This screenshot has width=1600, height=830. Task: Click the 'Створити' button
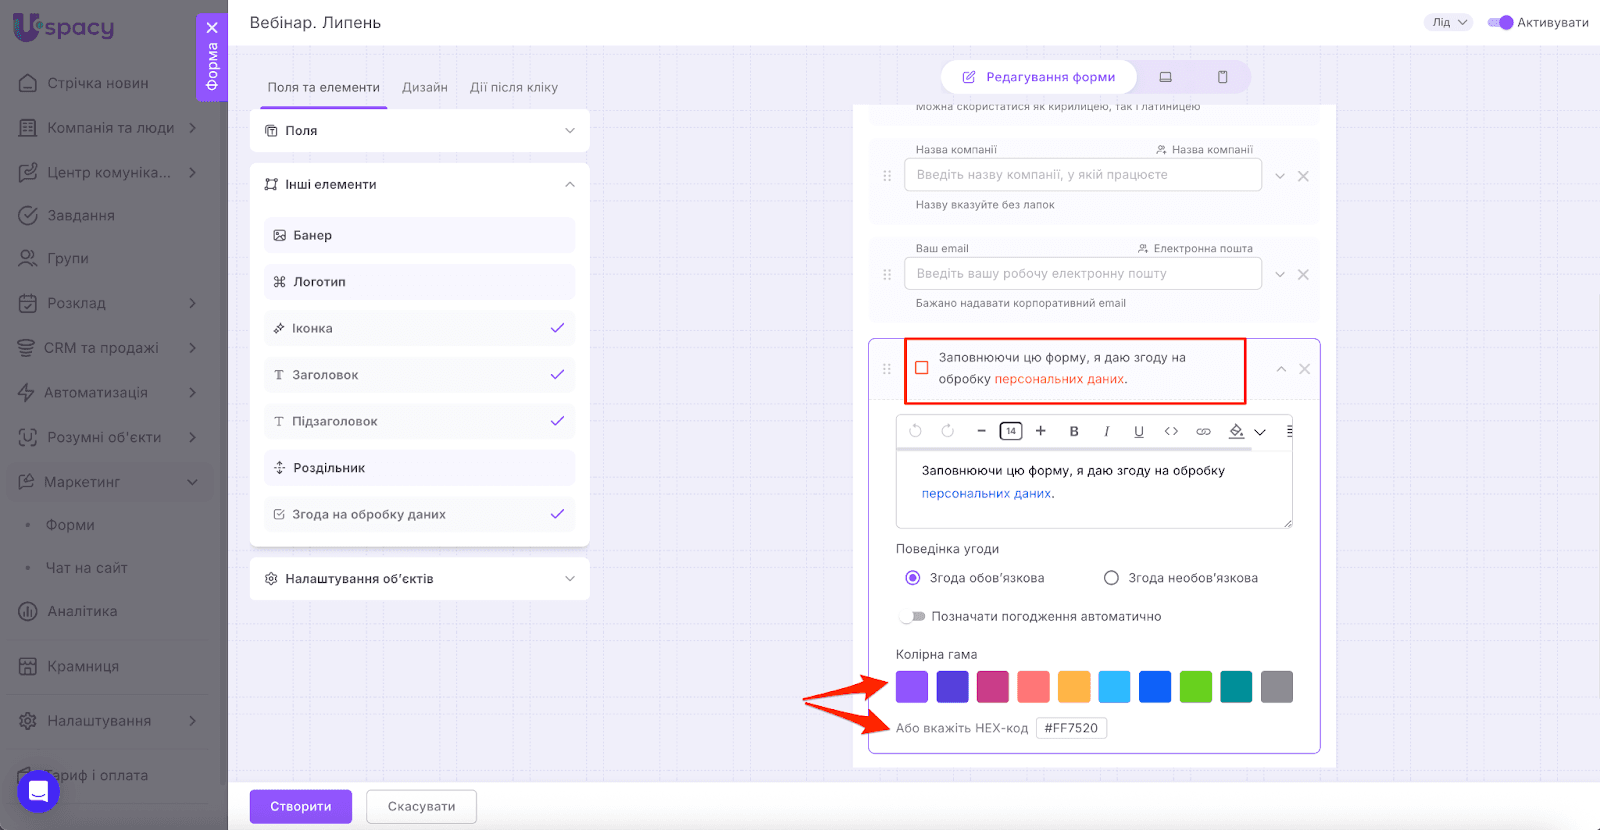coord(300,806)
